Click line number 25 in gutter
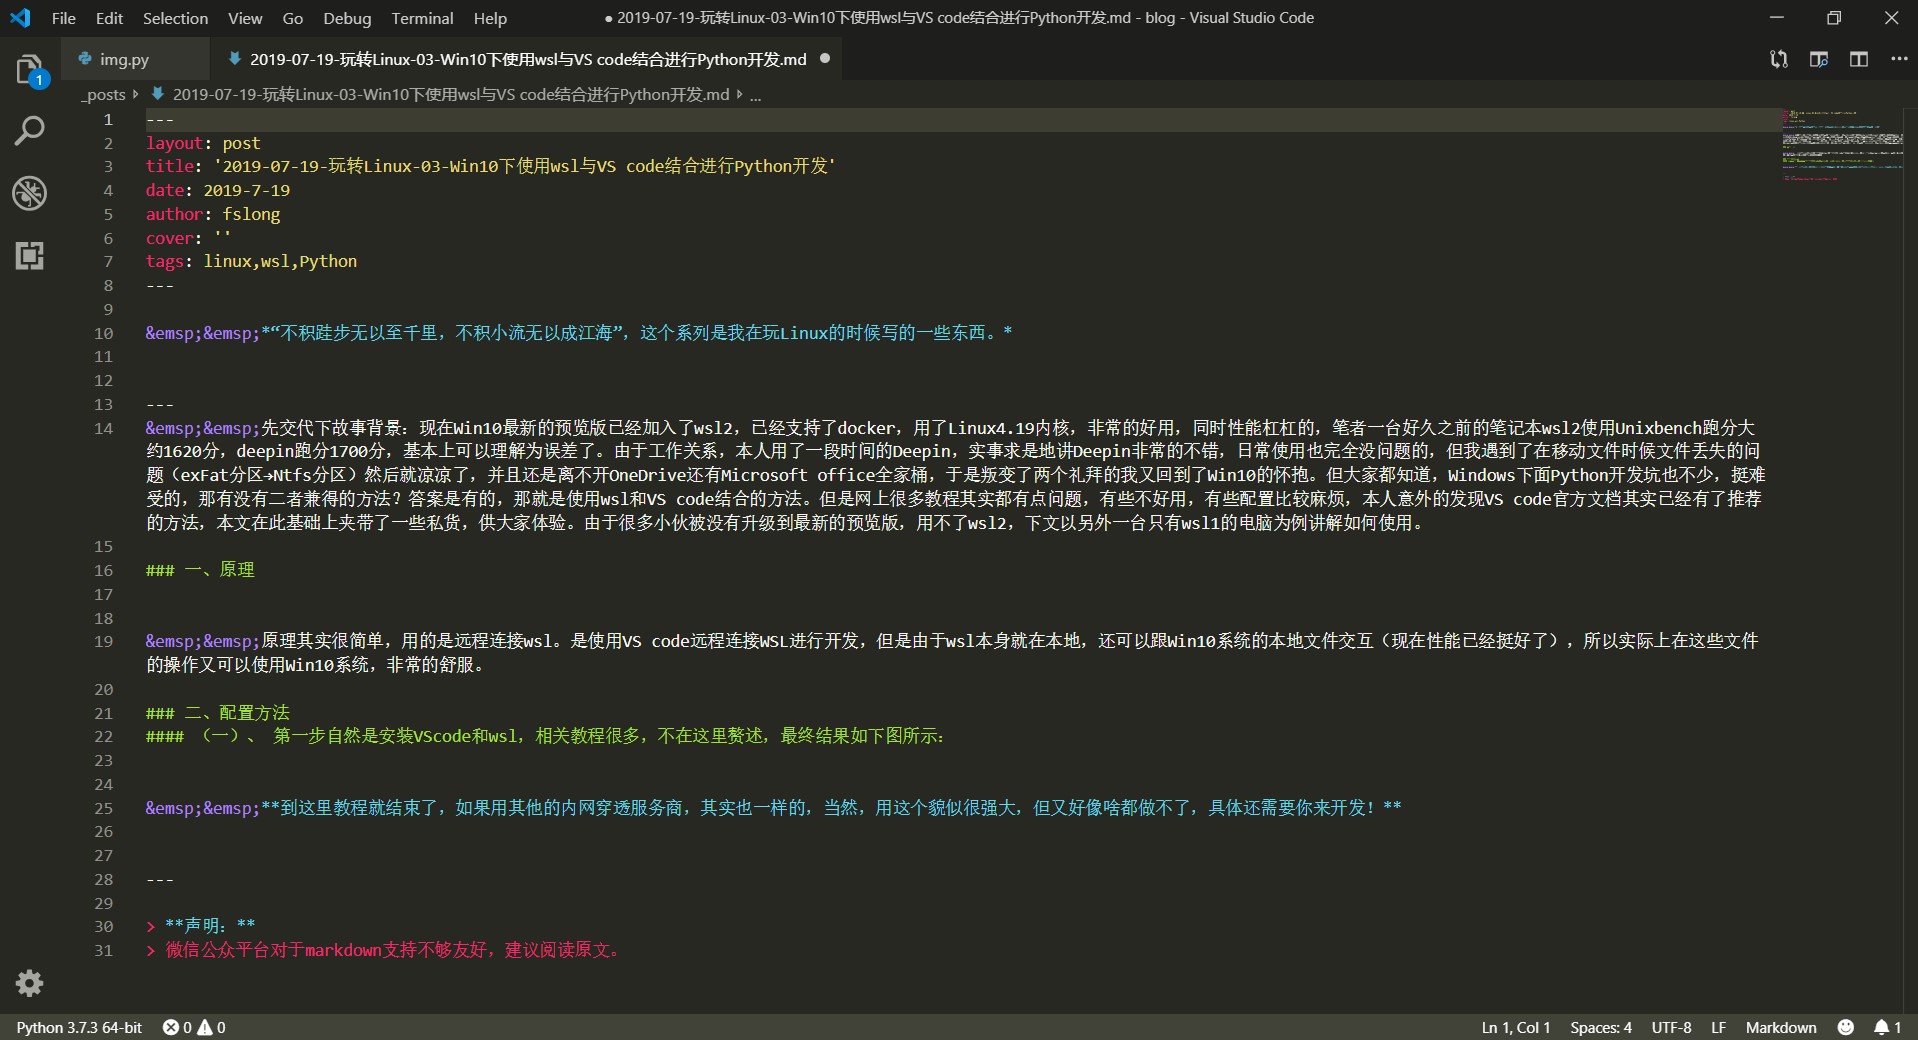The width and height of the screenshot is (1918, 1040). pos(104,808)
